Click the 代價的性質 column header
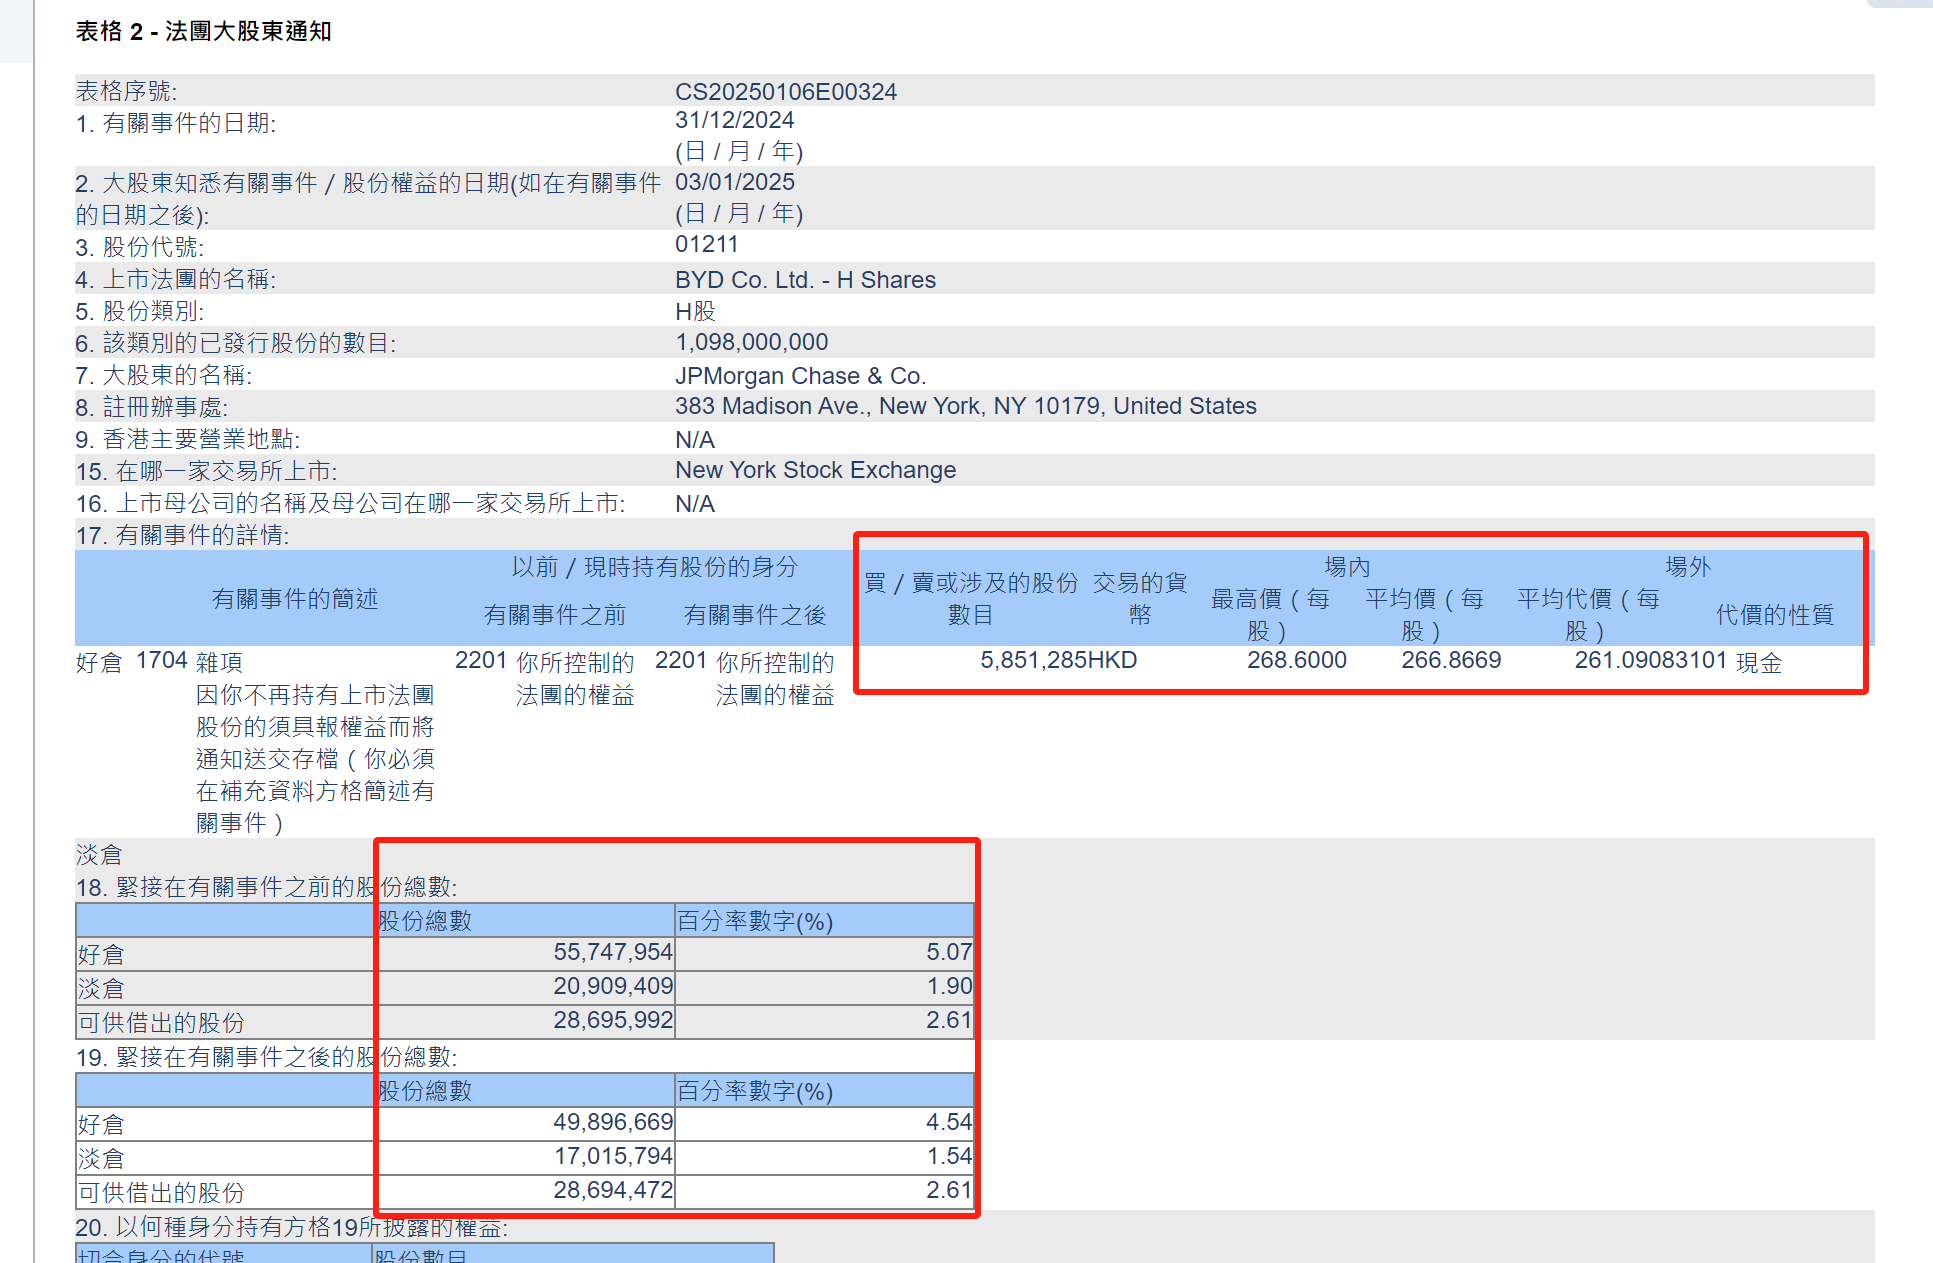Image resolution: width=1933 pixels, height=1263 pixels. click(1775, 615)
